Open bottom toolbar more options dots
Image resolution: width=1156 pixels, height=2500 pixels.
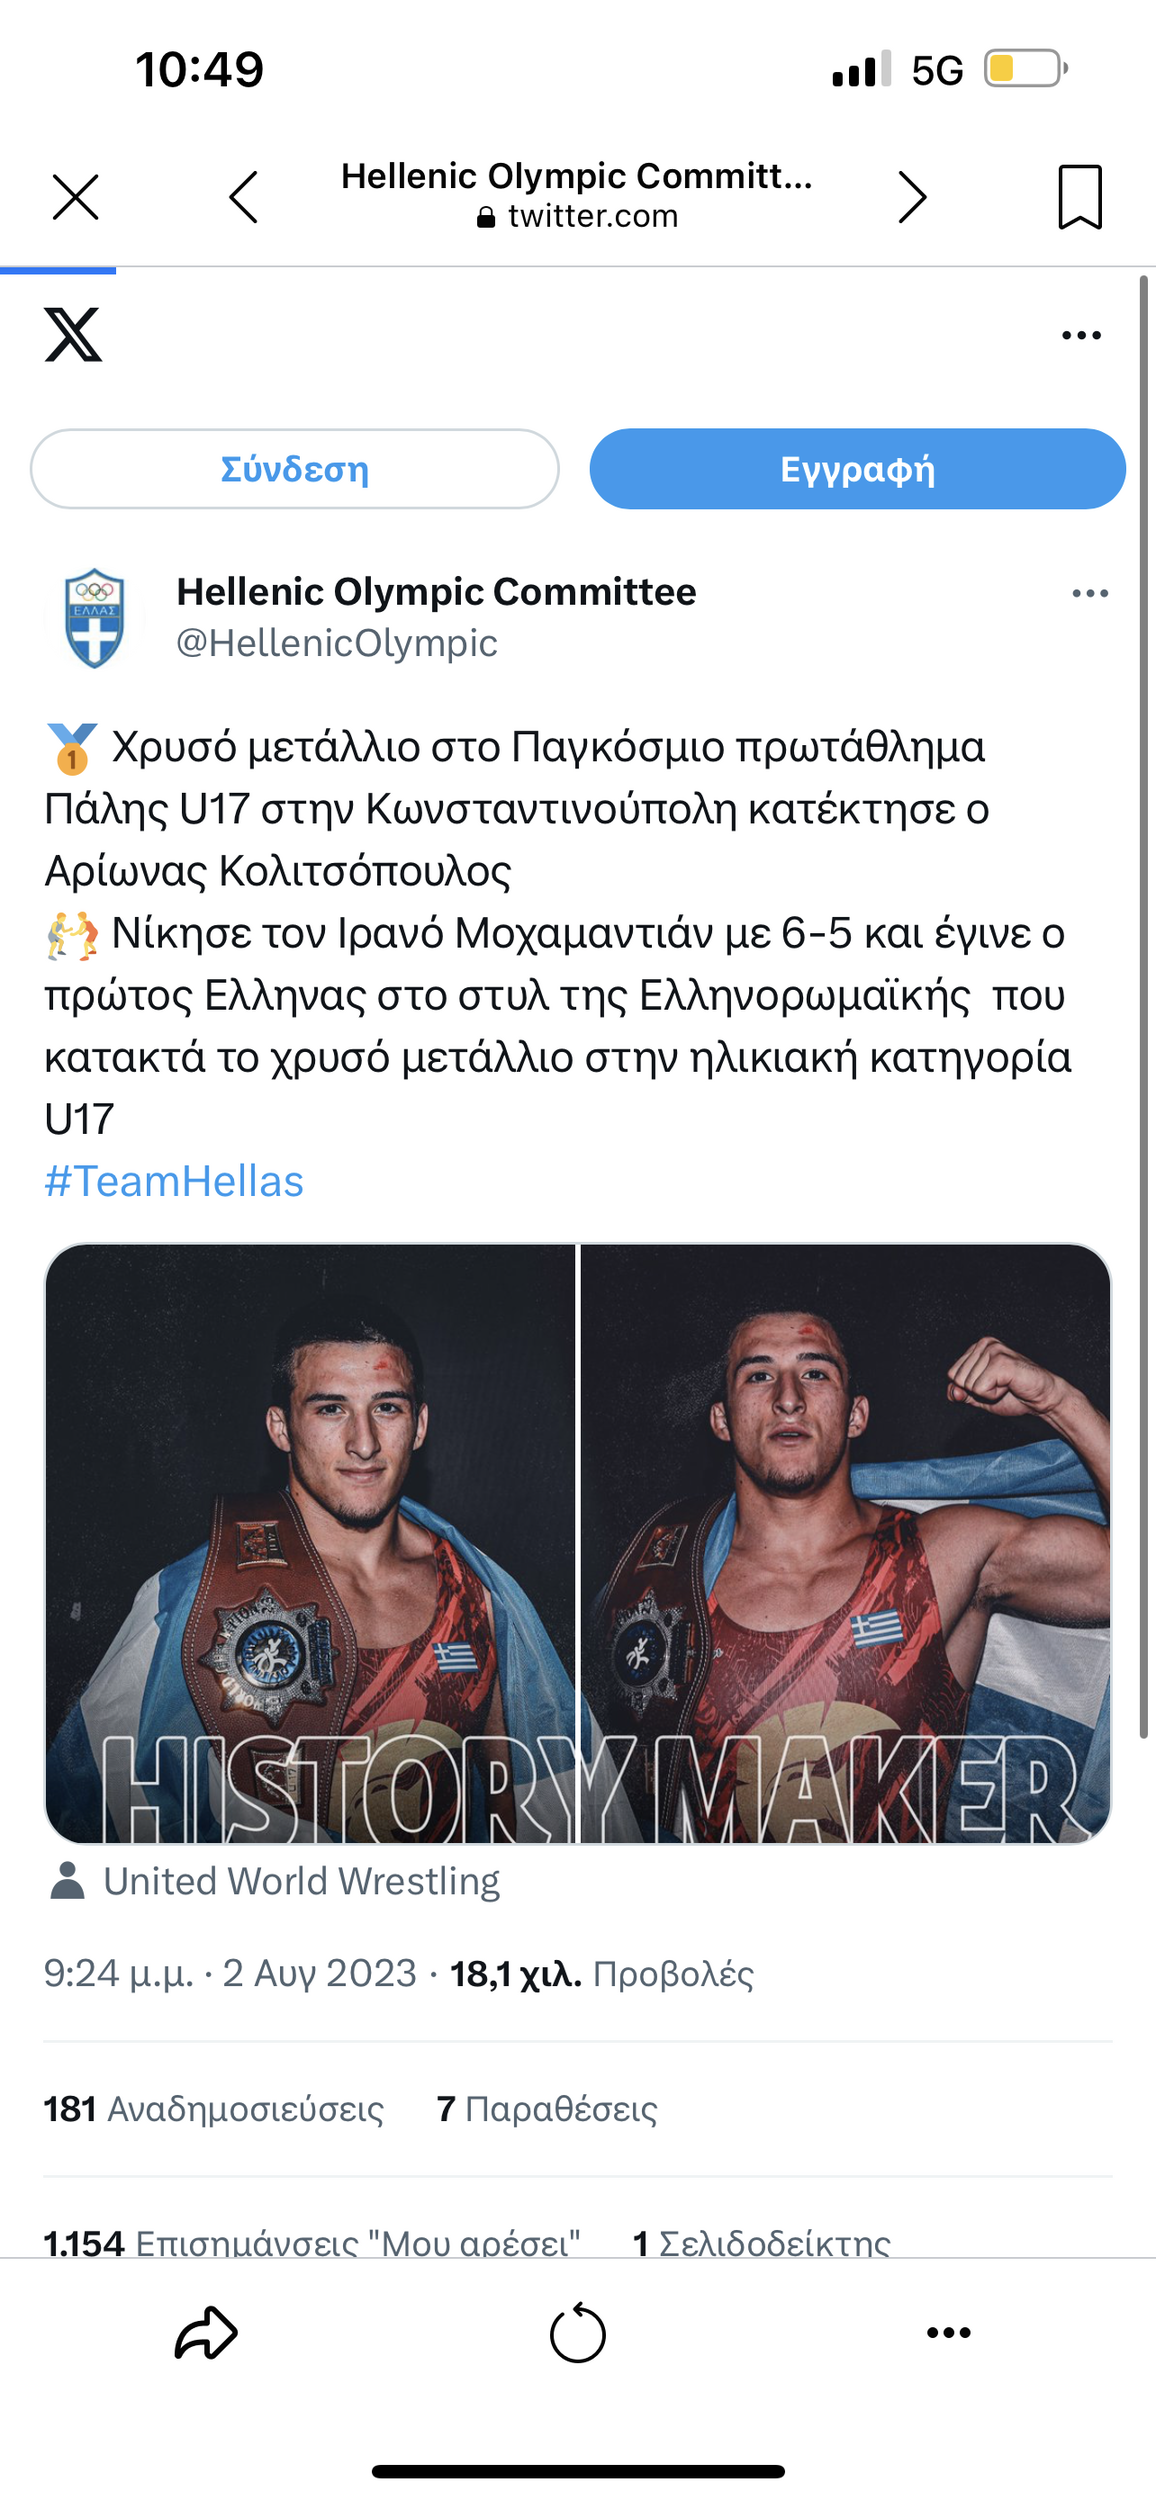pos(948,2333)
